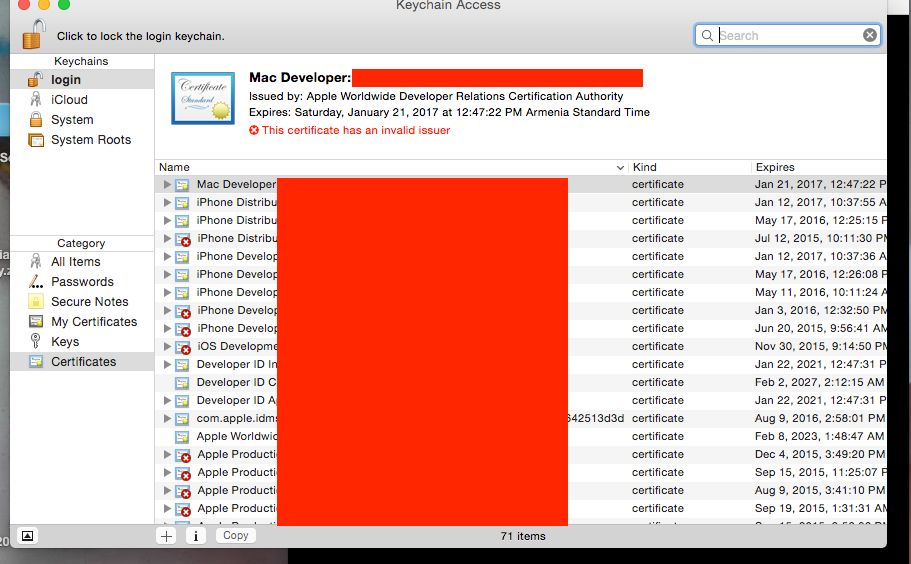The image size is (911, 564).
Task: Select the login keychain
Action: (82, 80)
